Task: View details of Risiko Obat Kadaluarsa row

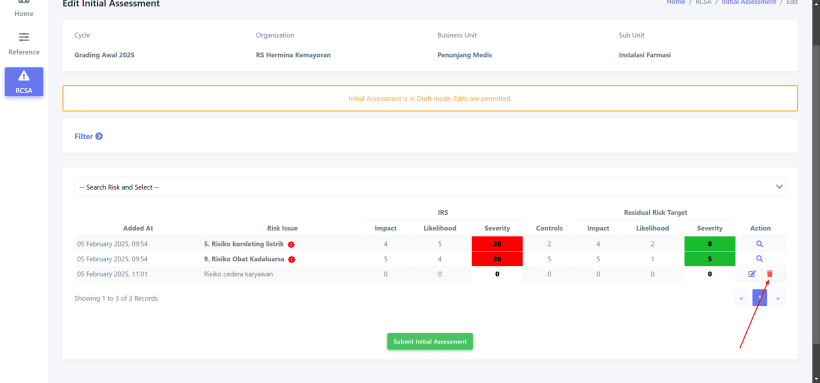Action: (x=759, y=258)
